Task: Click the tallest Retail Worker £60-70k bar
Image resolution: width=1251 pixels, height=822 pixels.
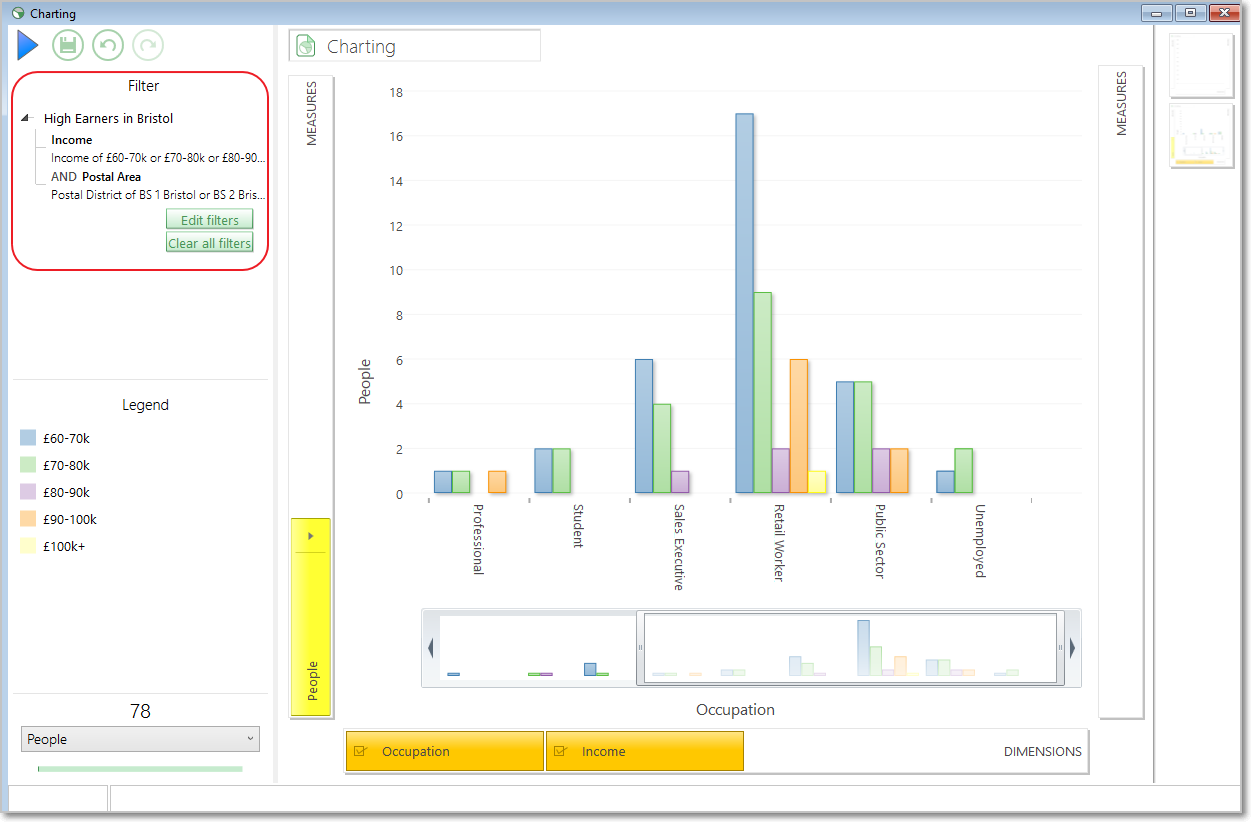Action: [x=745, y=303]
